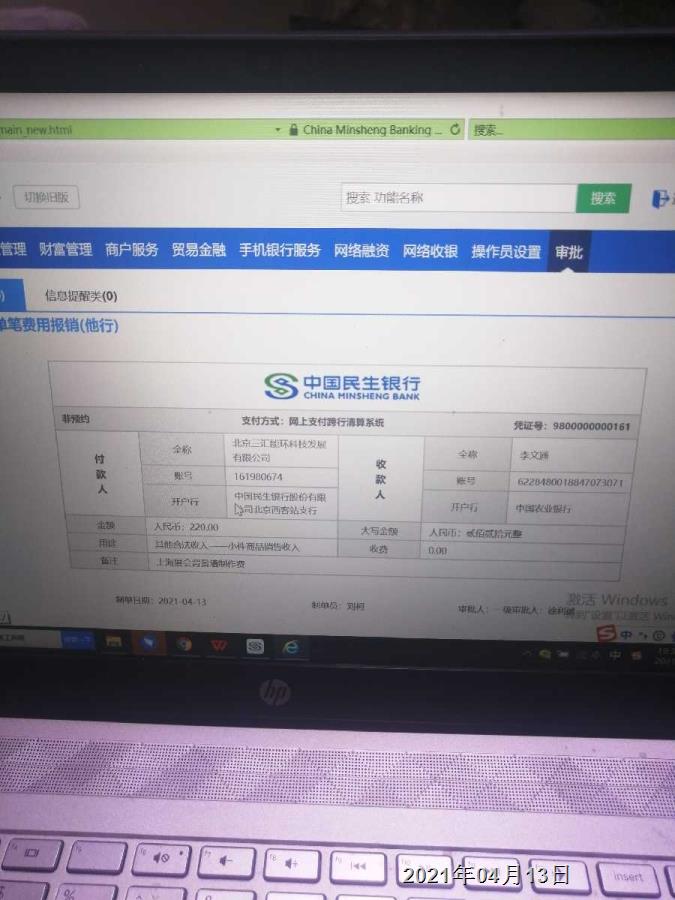This screenshot has width=675, height=900.
Task: Click the 制单日期 2021-04-13 text
Action: pyautogui.click(x=161, y=601)
